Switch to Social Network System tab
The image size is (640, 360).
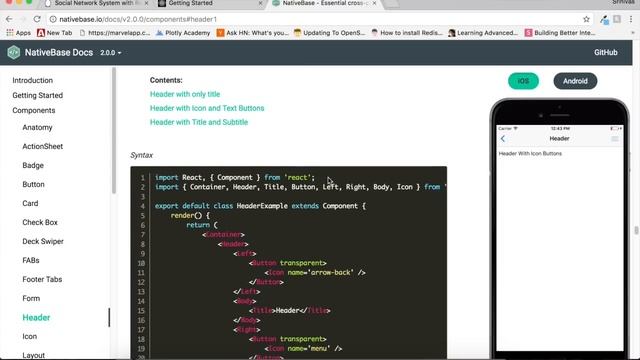[x=96, y=3]
